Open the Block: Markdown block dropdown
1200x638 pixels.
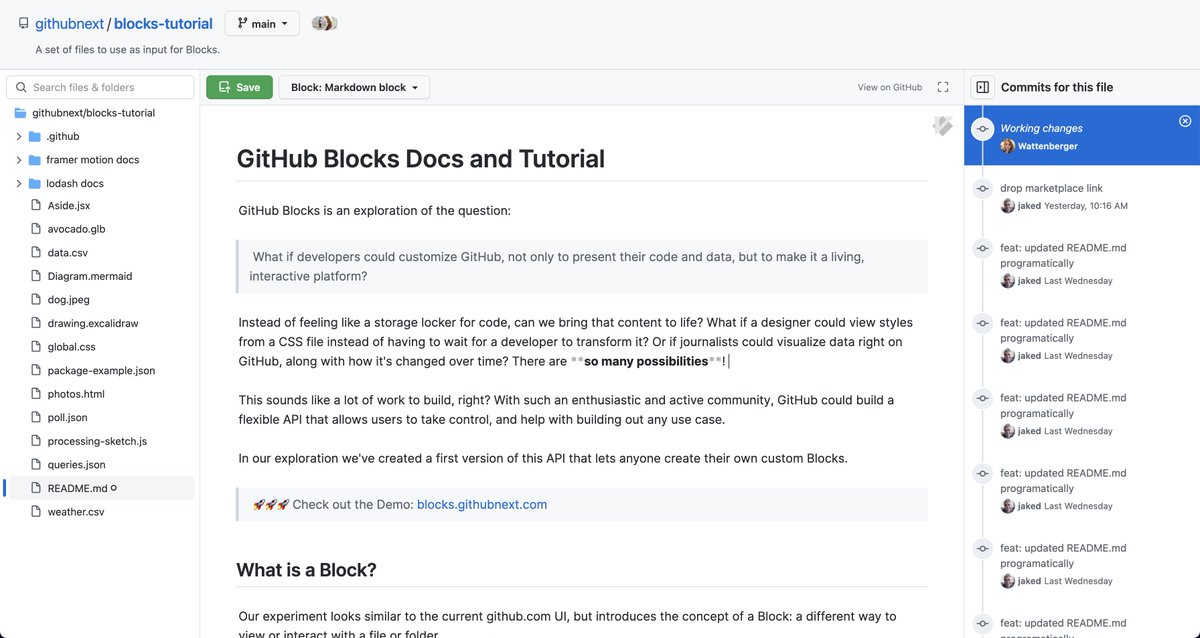[354, 87]
